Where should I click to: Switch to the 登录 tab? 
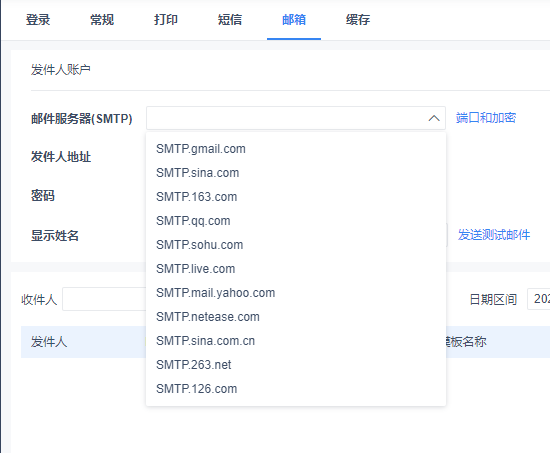(x=38, y=20)
